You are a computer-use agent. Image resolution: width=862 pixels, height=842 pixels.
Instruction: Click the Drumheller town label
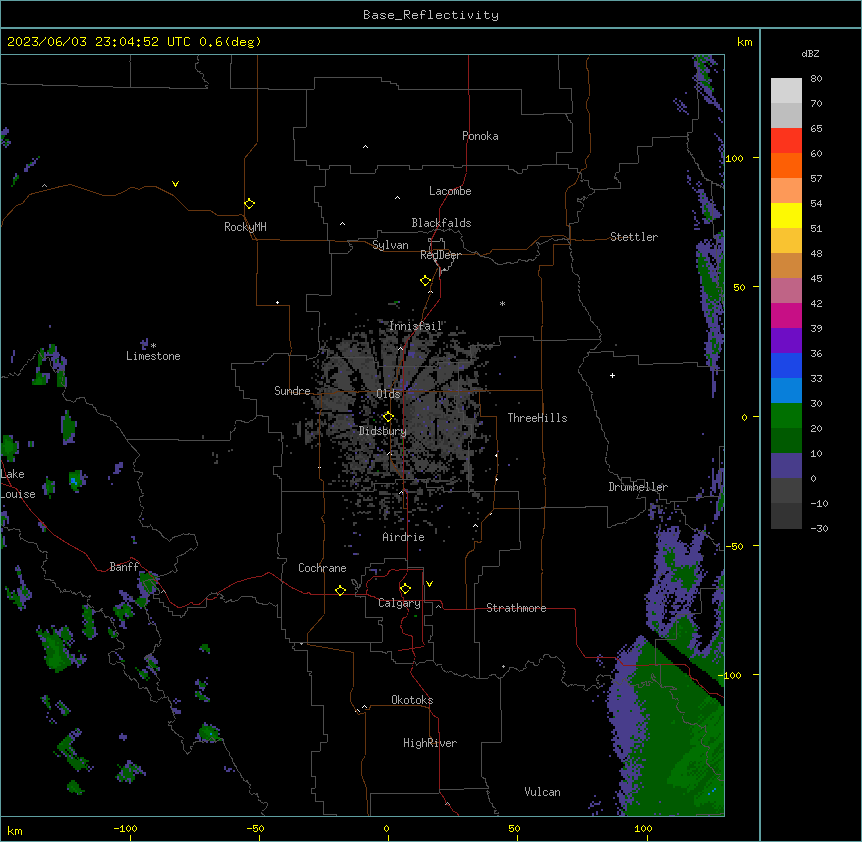click(638, 487)
